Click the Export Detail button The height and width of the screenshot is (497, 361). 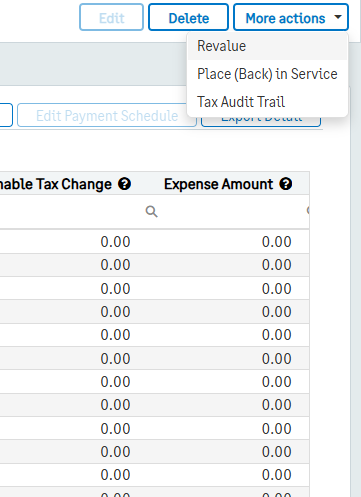261,122
